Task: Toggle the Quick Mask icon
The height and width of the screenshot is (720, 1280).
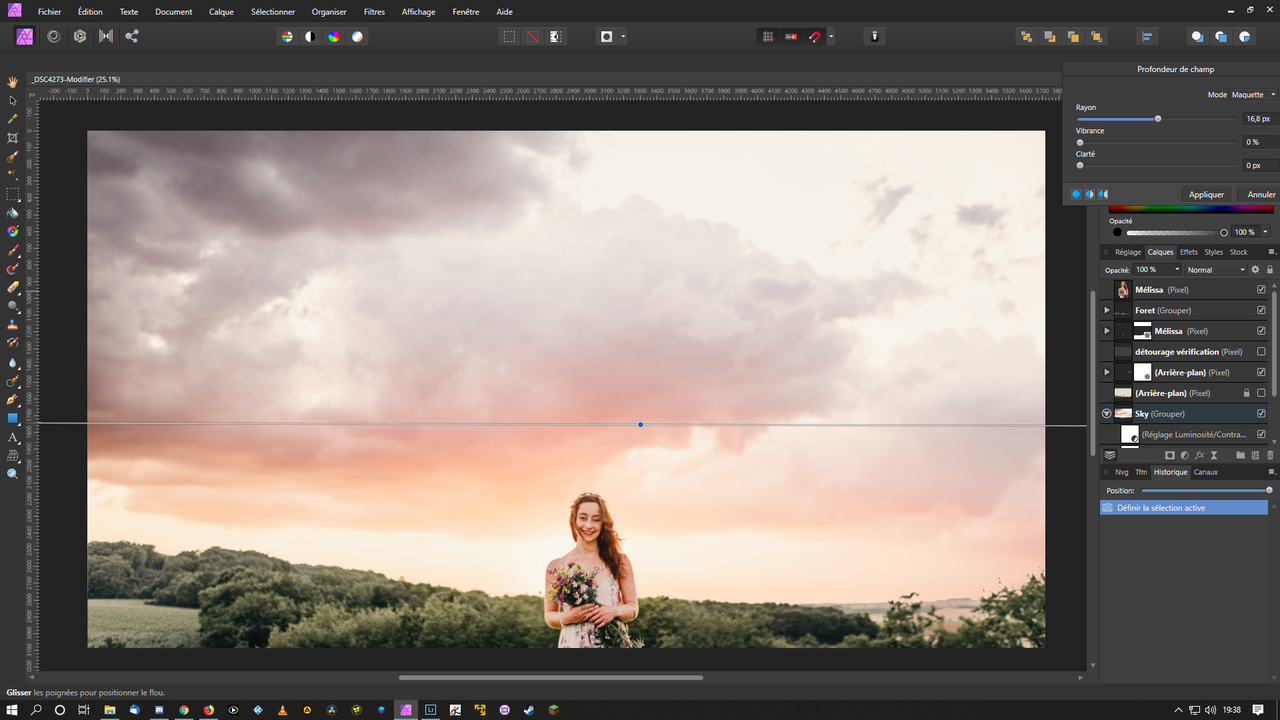Action: (606, 36)
